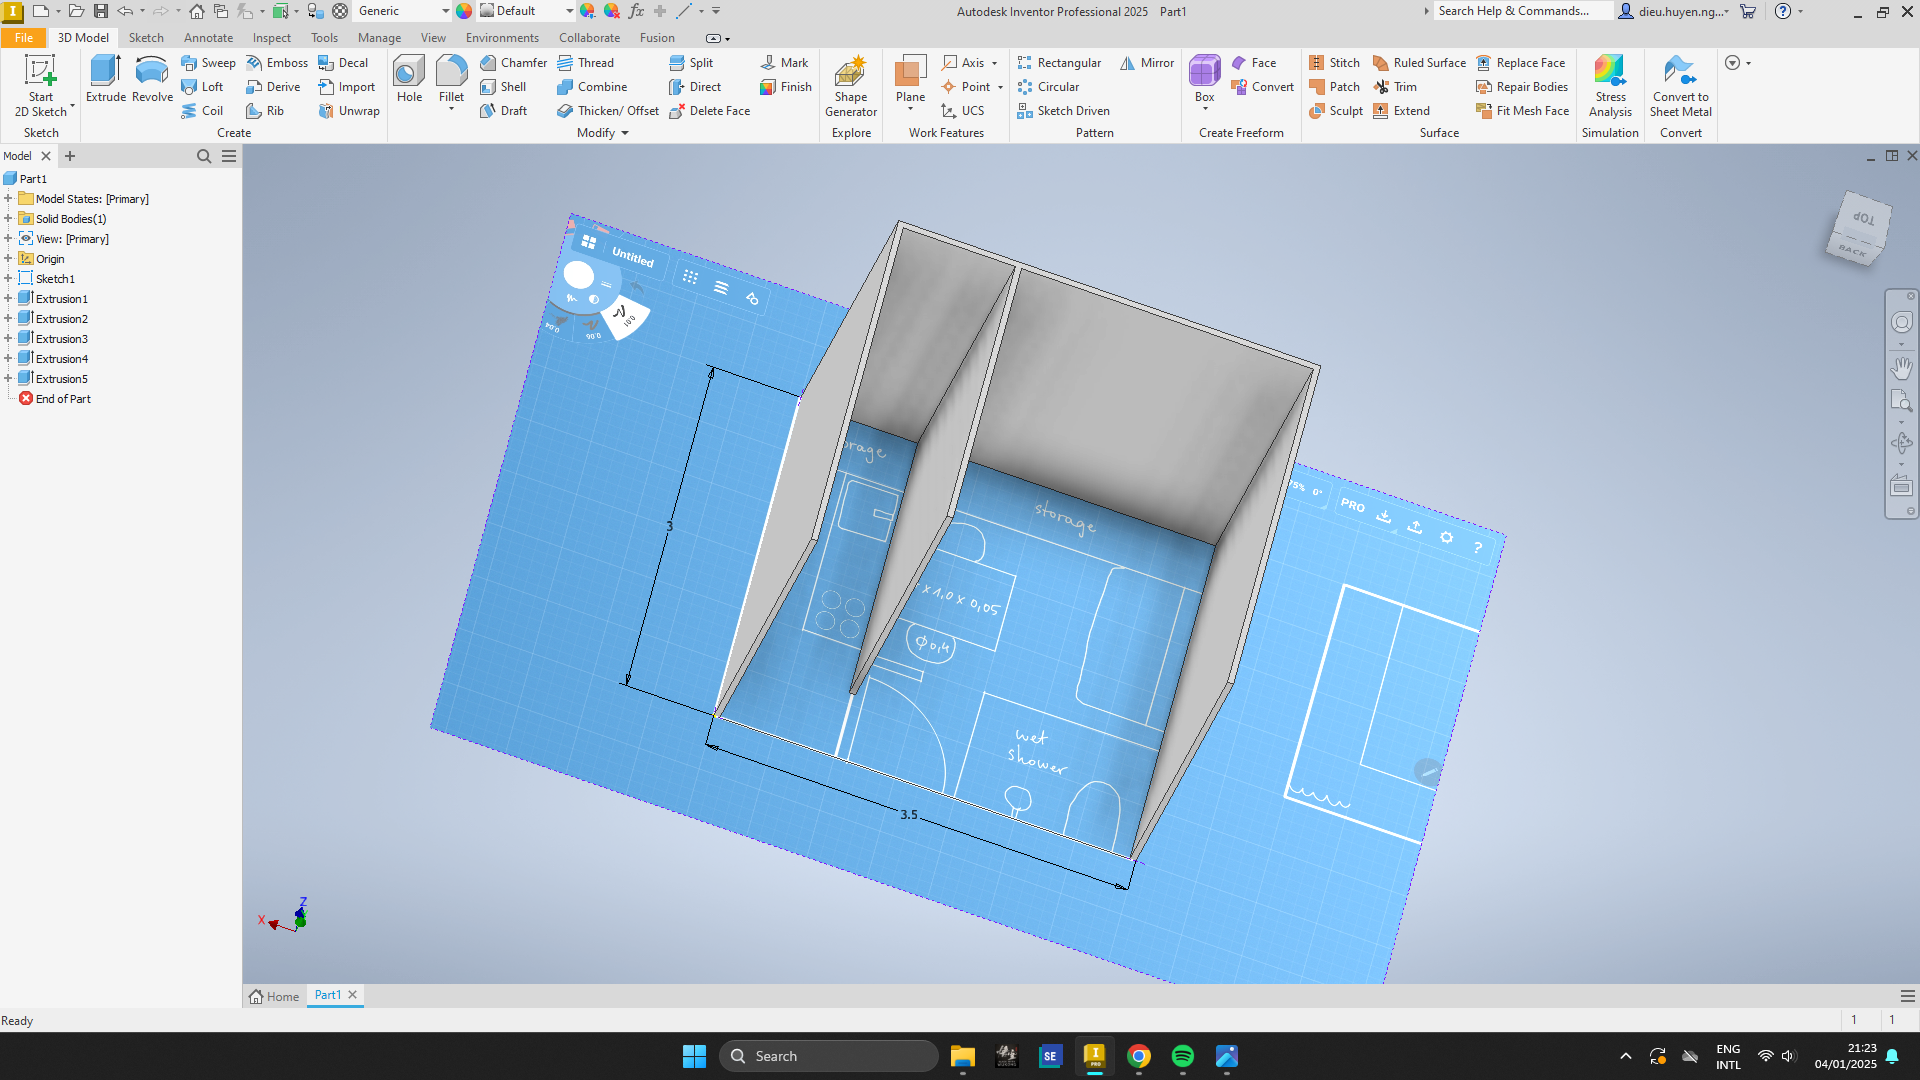Screen dimensions: 1920x1080
Task: Click Convert to Sheet Metal
Action: [x=1680, y=86]
